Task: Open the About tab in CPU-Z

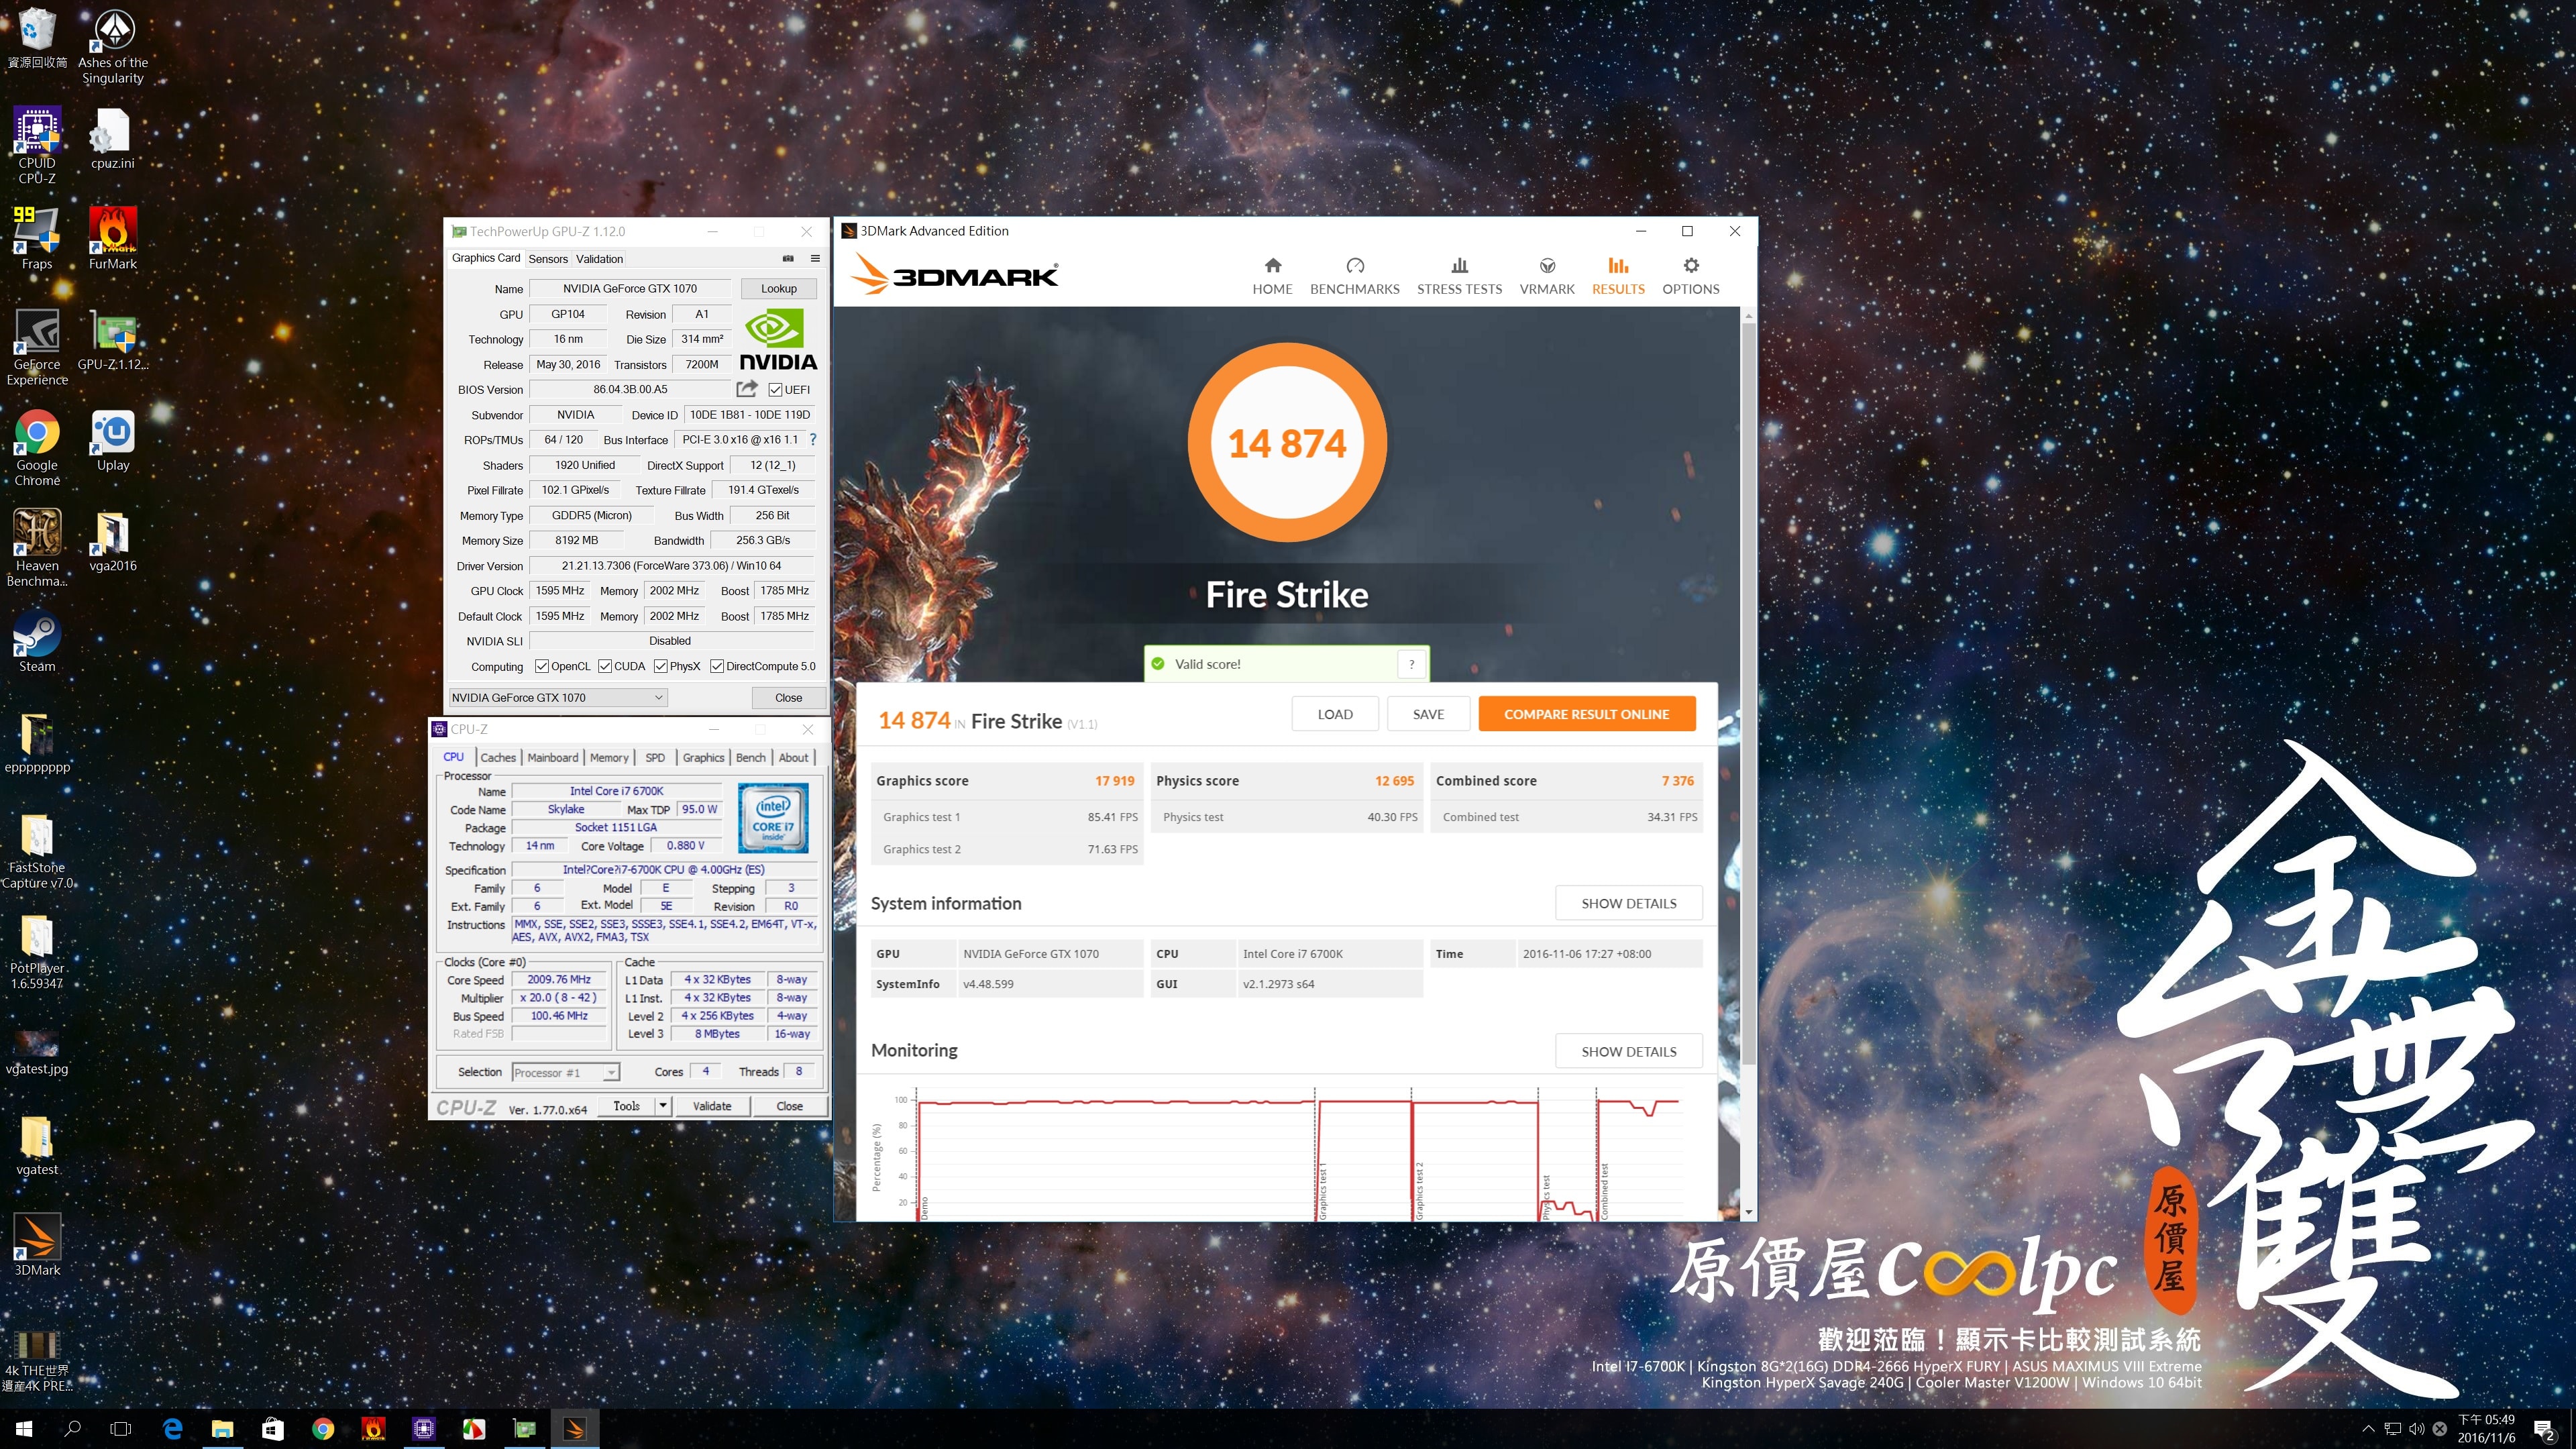Action: pos(794,757)
